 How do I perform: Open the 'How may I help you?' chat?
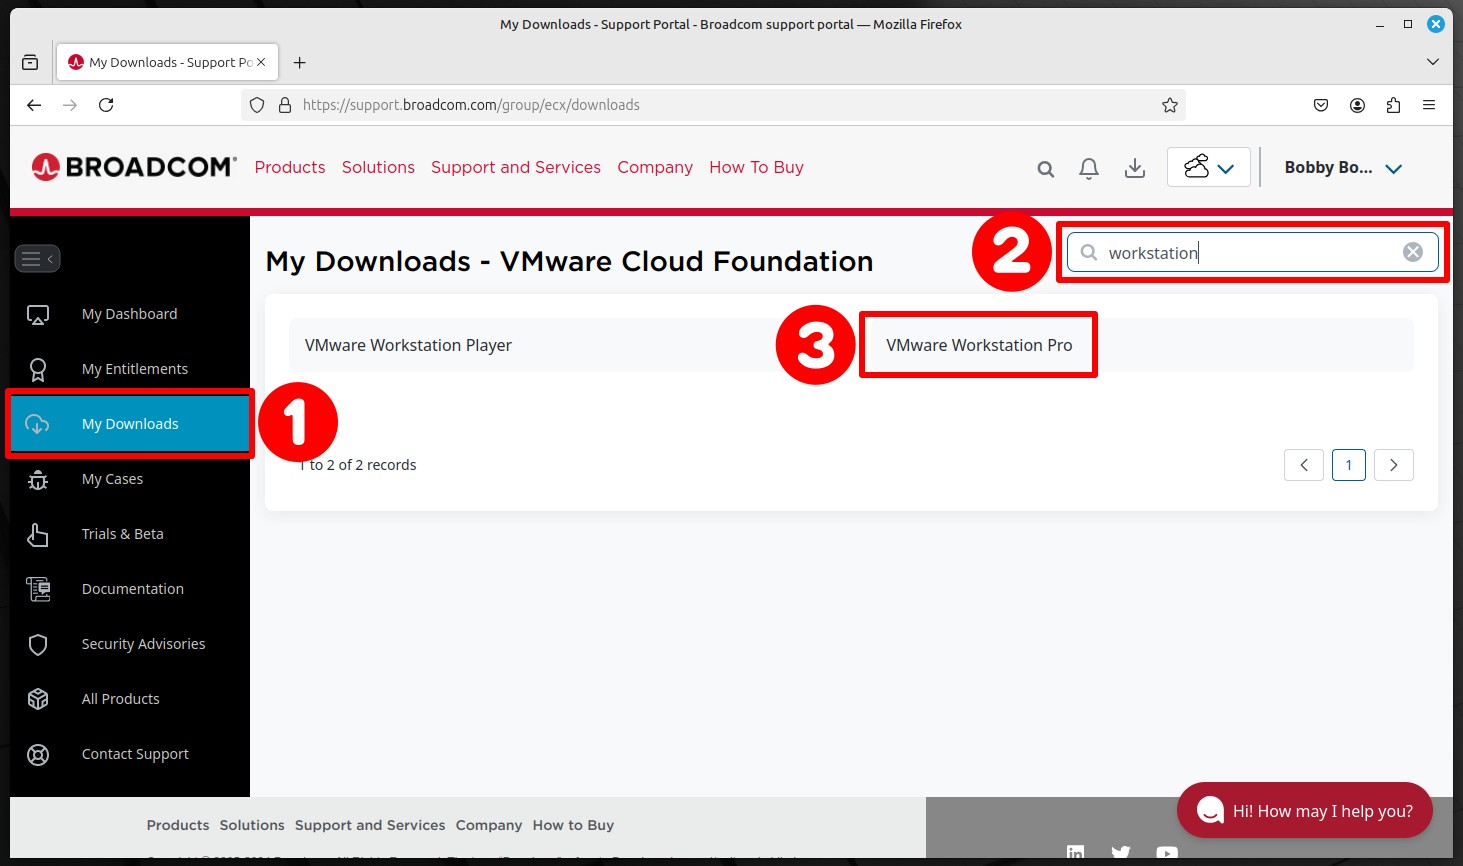[x=1305, y=811]
